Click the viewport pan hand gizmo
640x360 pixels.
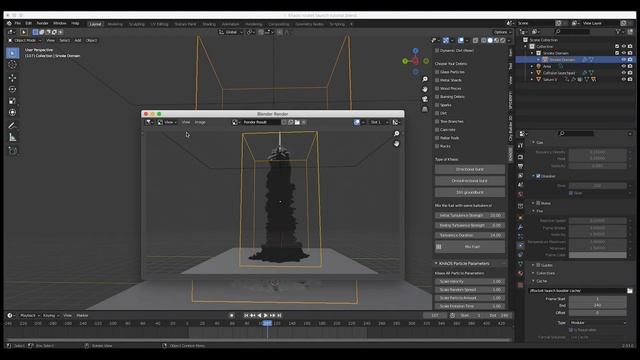[425, 89]
